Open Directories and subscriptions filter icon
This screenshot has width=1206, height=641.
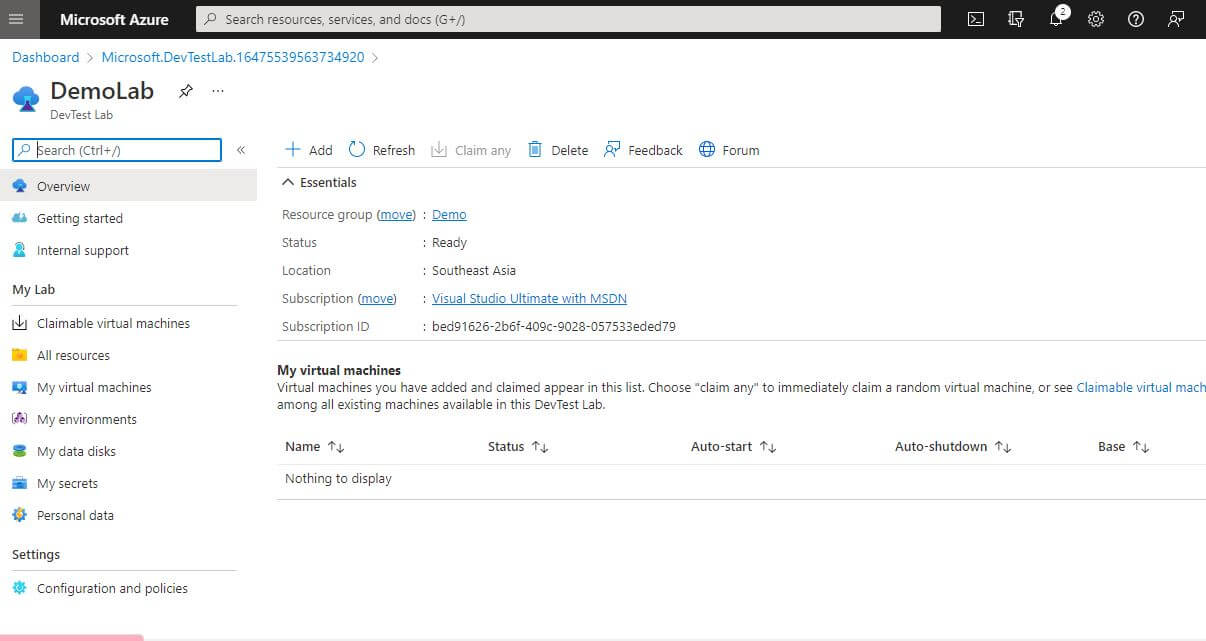(x=1016, y=19)
